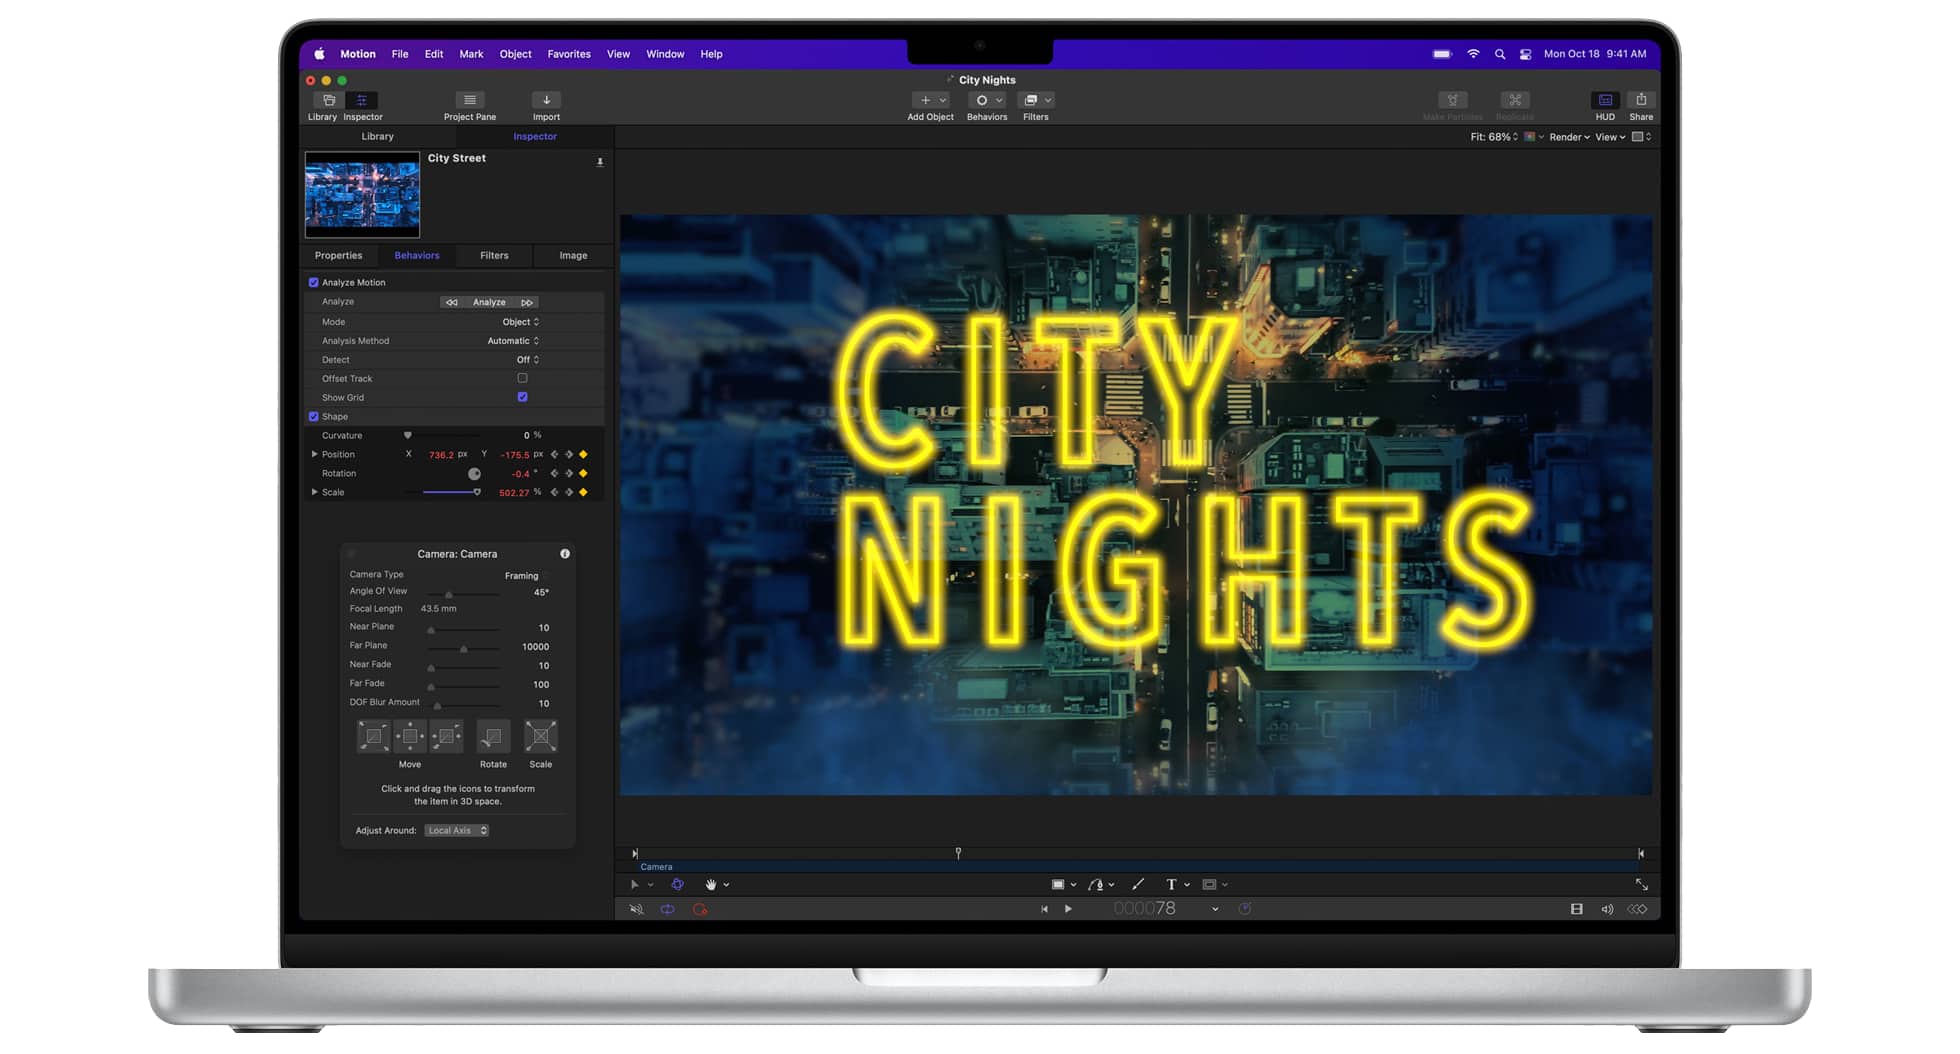Expand the Position disclosure triangle
Image resolution: width=1960 pixels, height=1054 pixels.
tap(315, 454)
